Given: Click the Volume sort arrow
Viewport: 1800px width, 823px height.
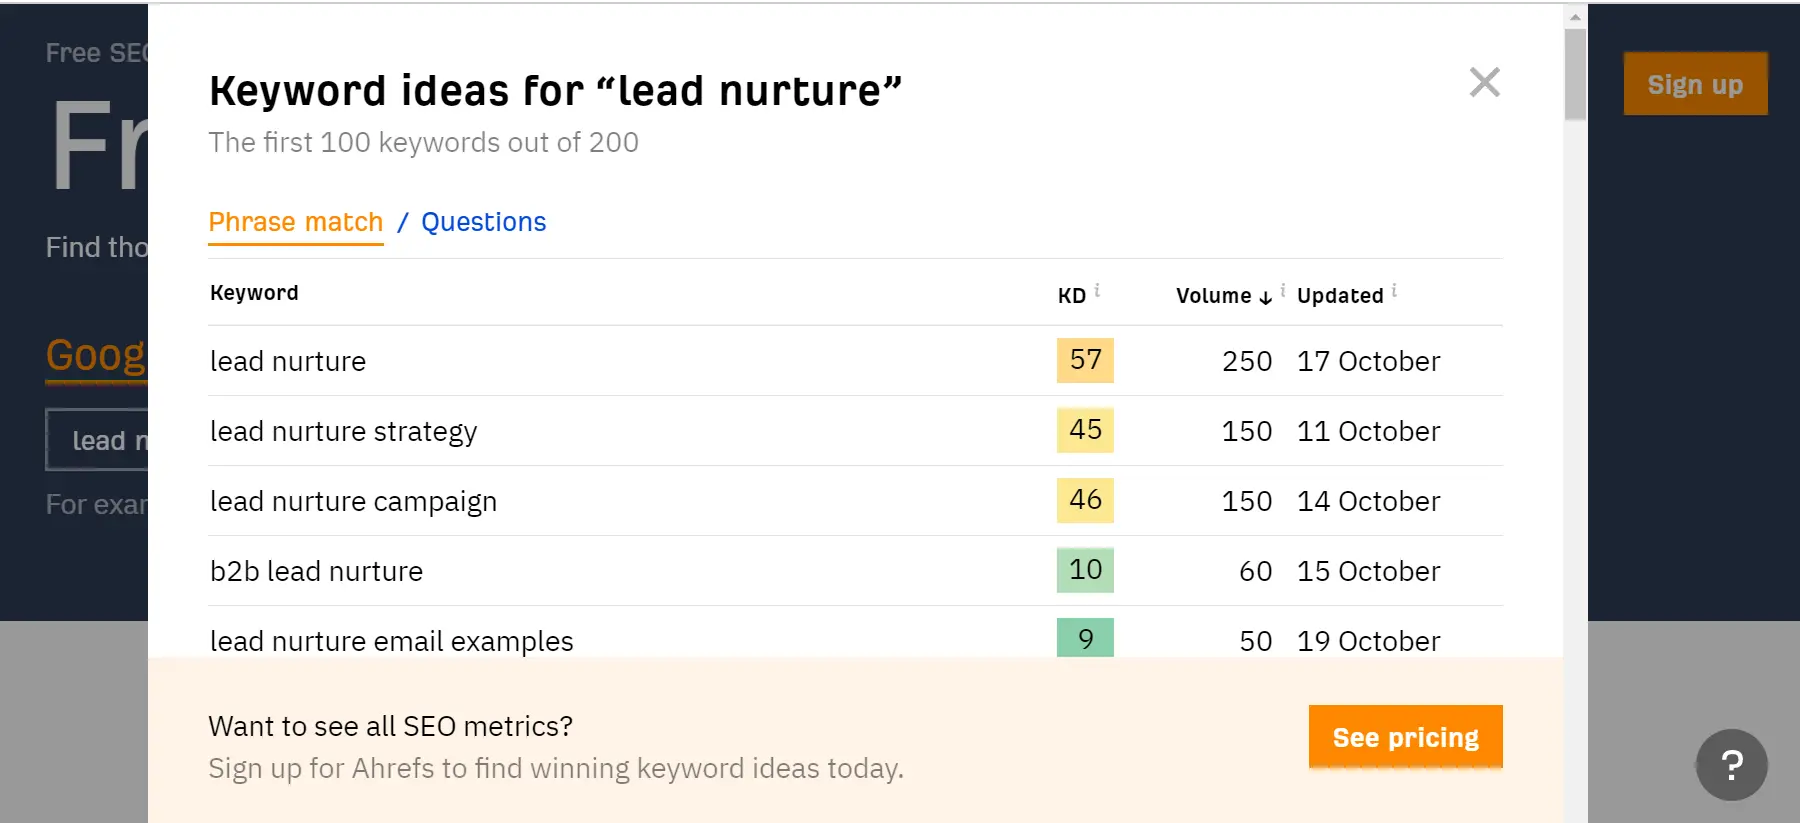Looking at the screenshot, I should click(1265, 297).
